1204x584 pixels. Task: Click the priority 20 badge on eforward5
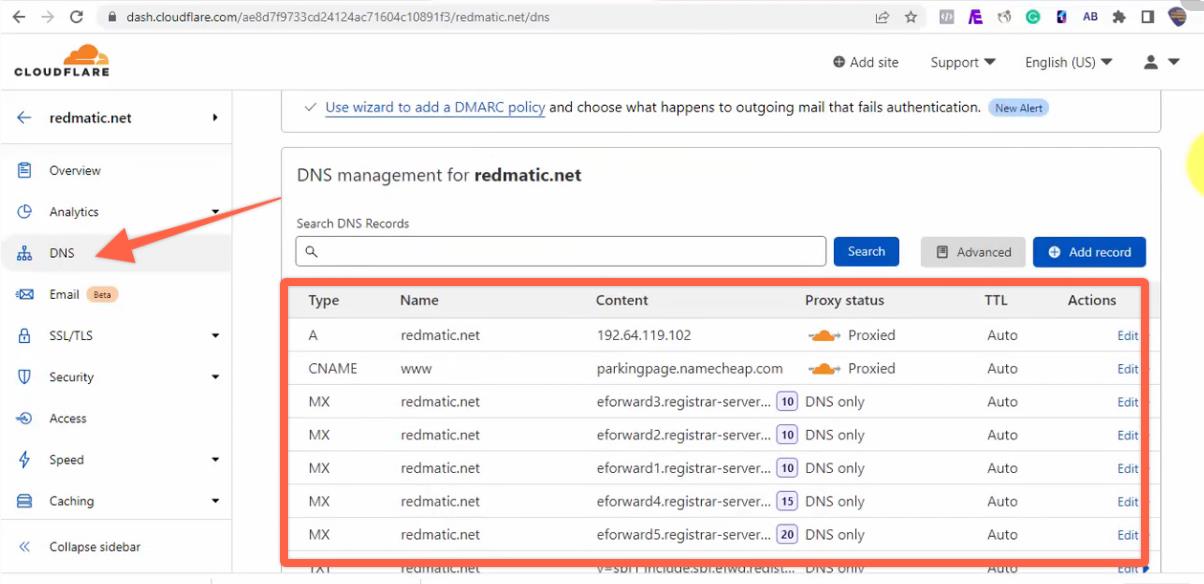(787, 534)
